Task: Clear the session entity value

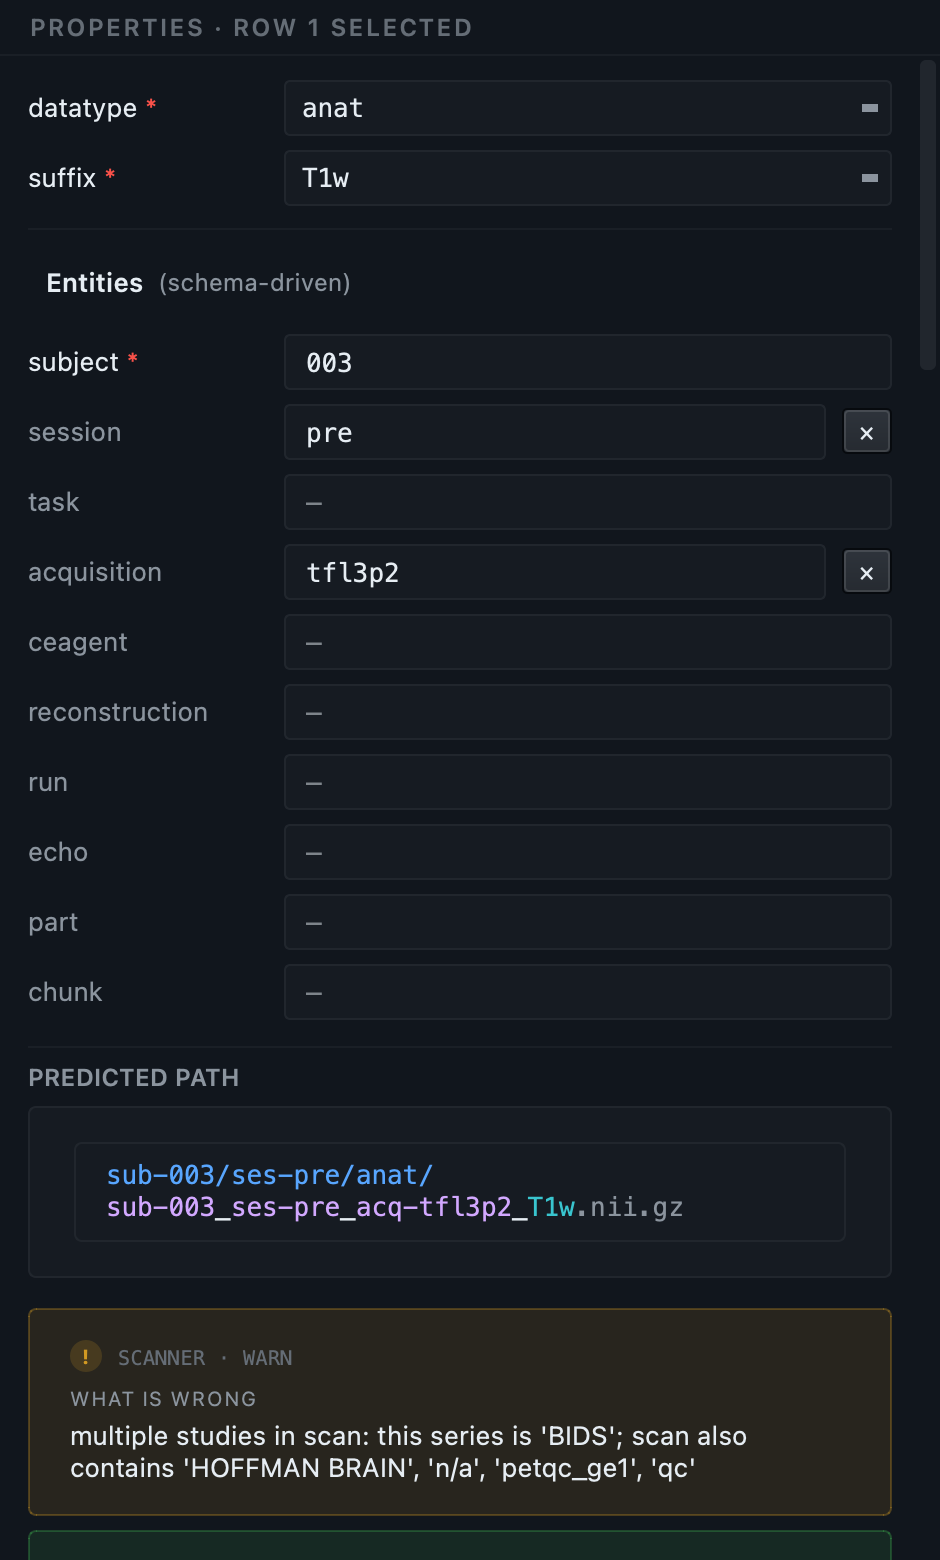Action: point(867,432)
